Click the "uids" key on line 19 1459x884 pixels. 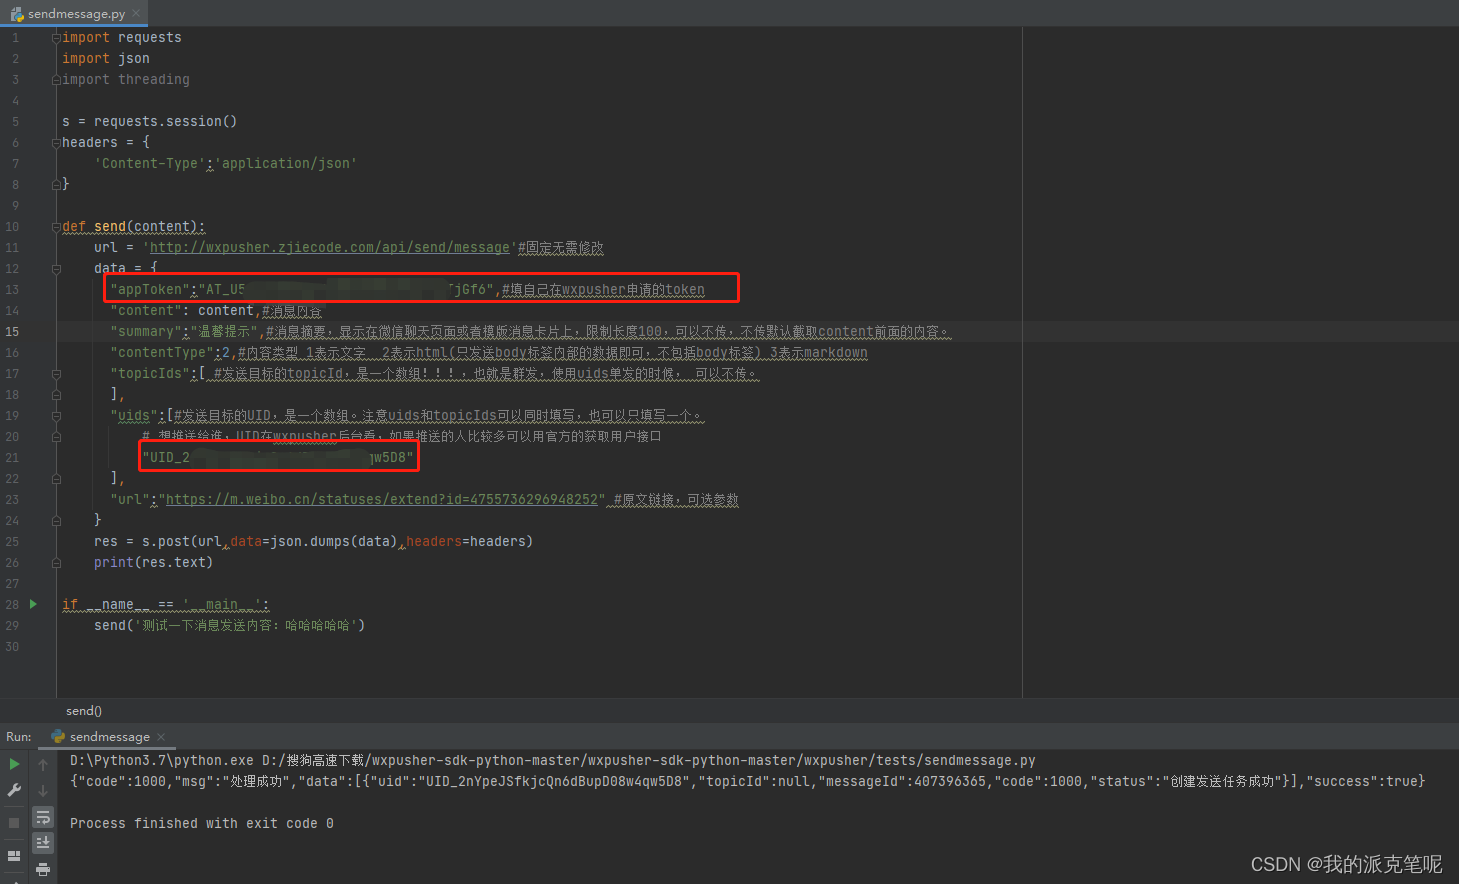coord(134,416)
